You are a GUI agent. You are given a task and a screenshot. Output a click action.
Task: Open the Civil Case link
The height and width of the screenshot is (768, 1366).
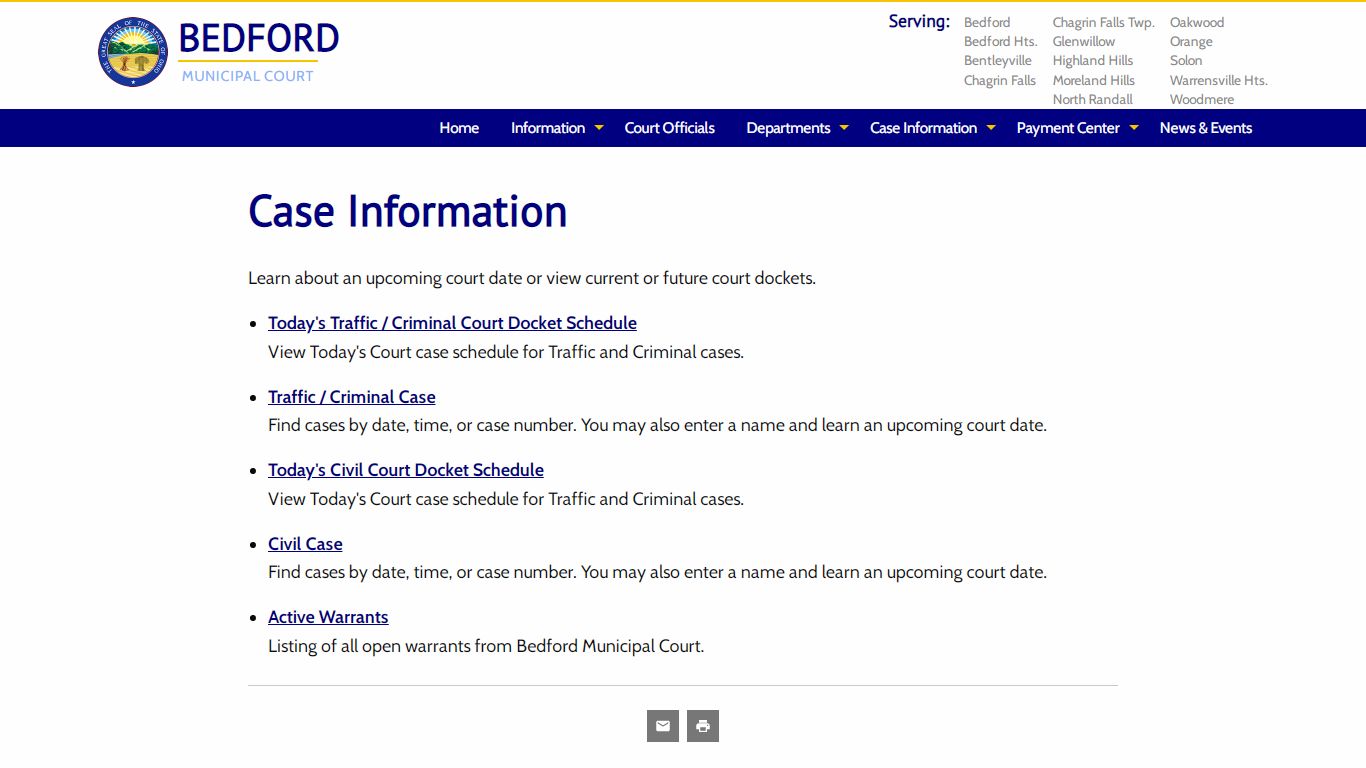305,544
